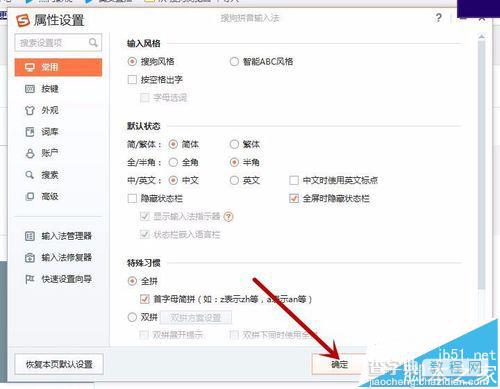
Task: Click the flag icon of 快速设置向导
Action: tap(30, 279)
